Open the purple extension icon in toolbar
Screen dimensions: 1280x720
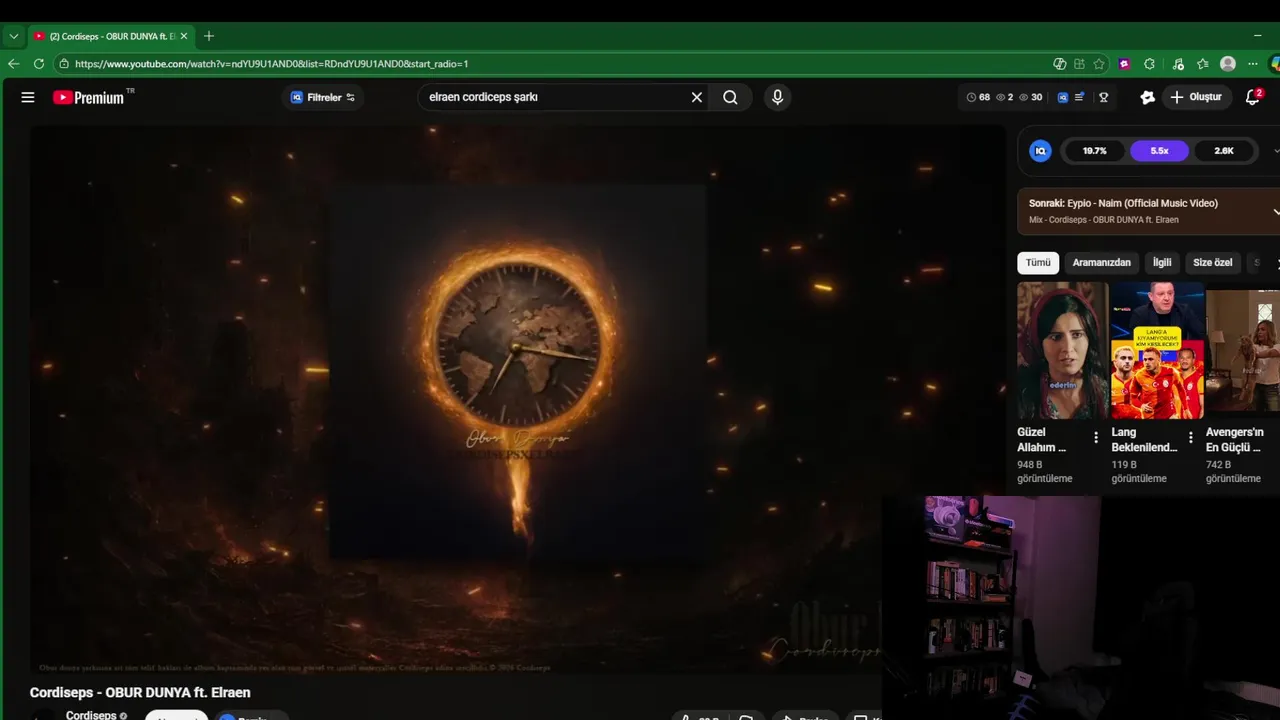[1125, 63]
